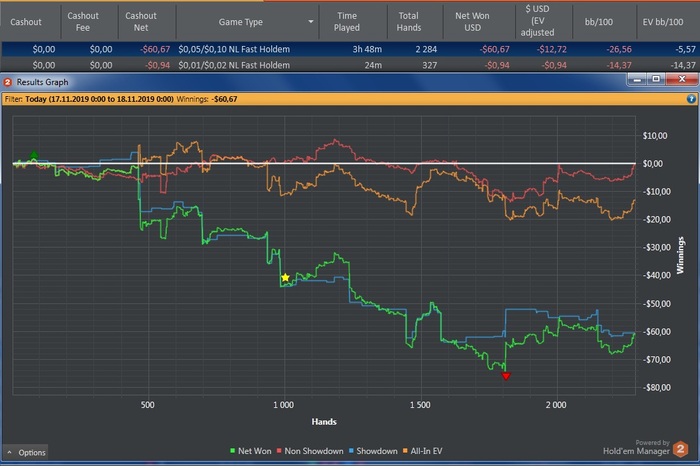Click the 1 000 hands x-axis tick

click(x=283, y=405)
